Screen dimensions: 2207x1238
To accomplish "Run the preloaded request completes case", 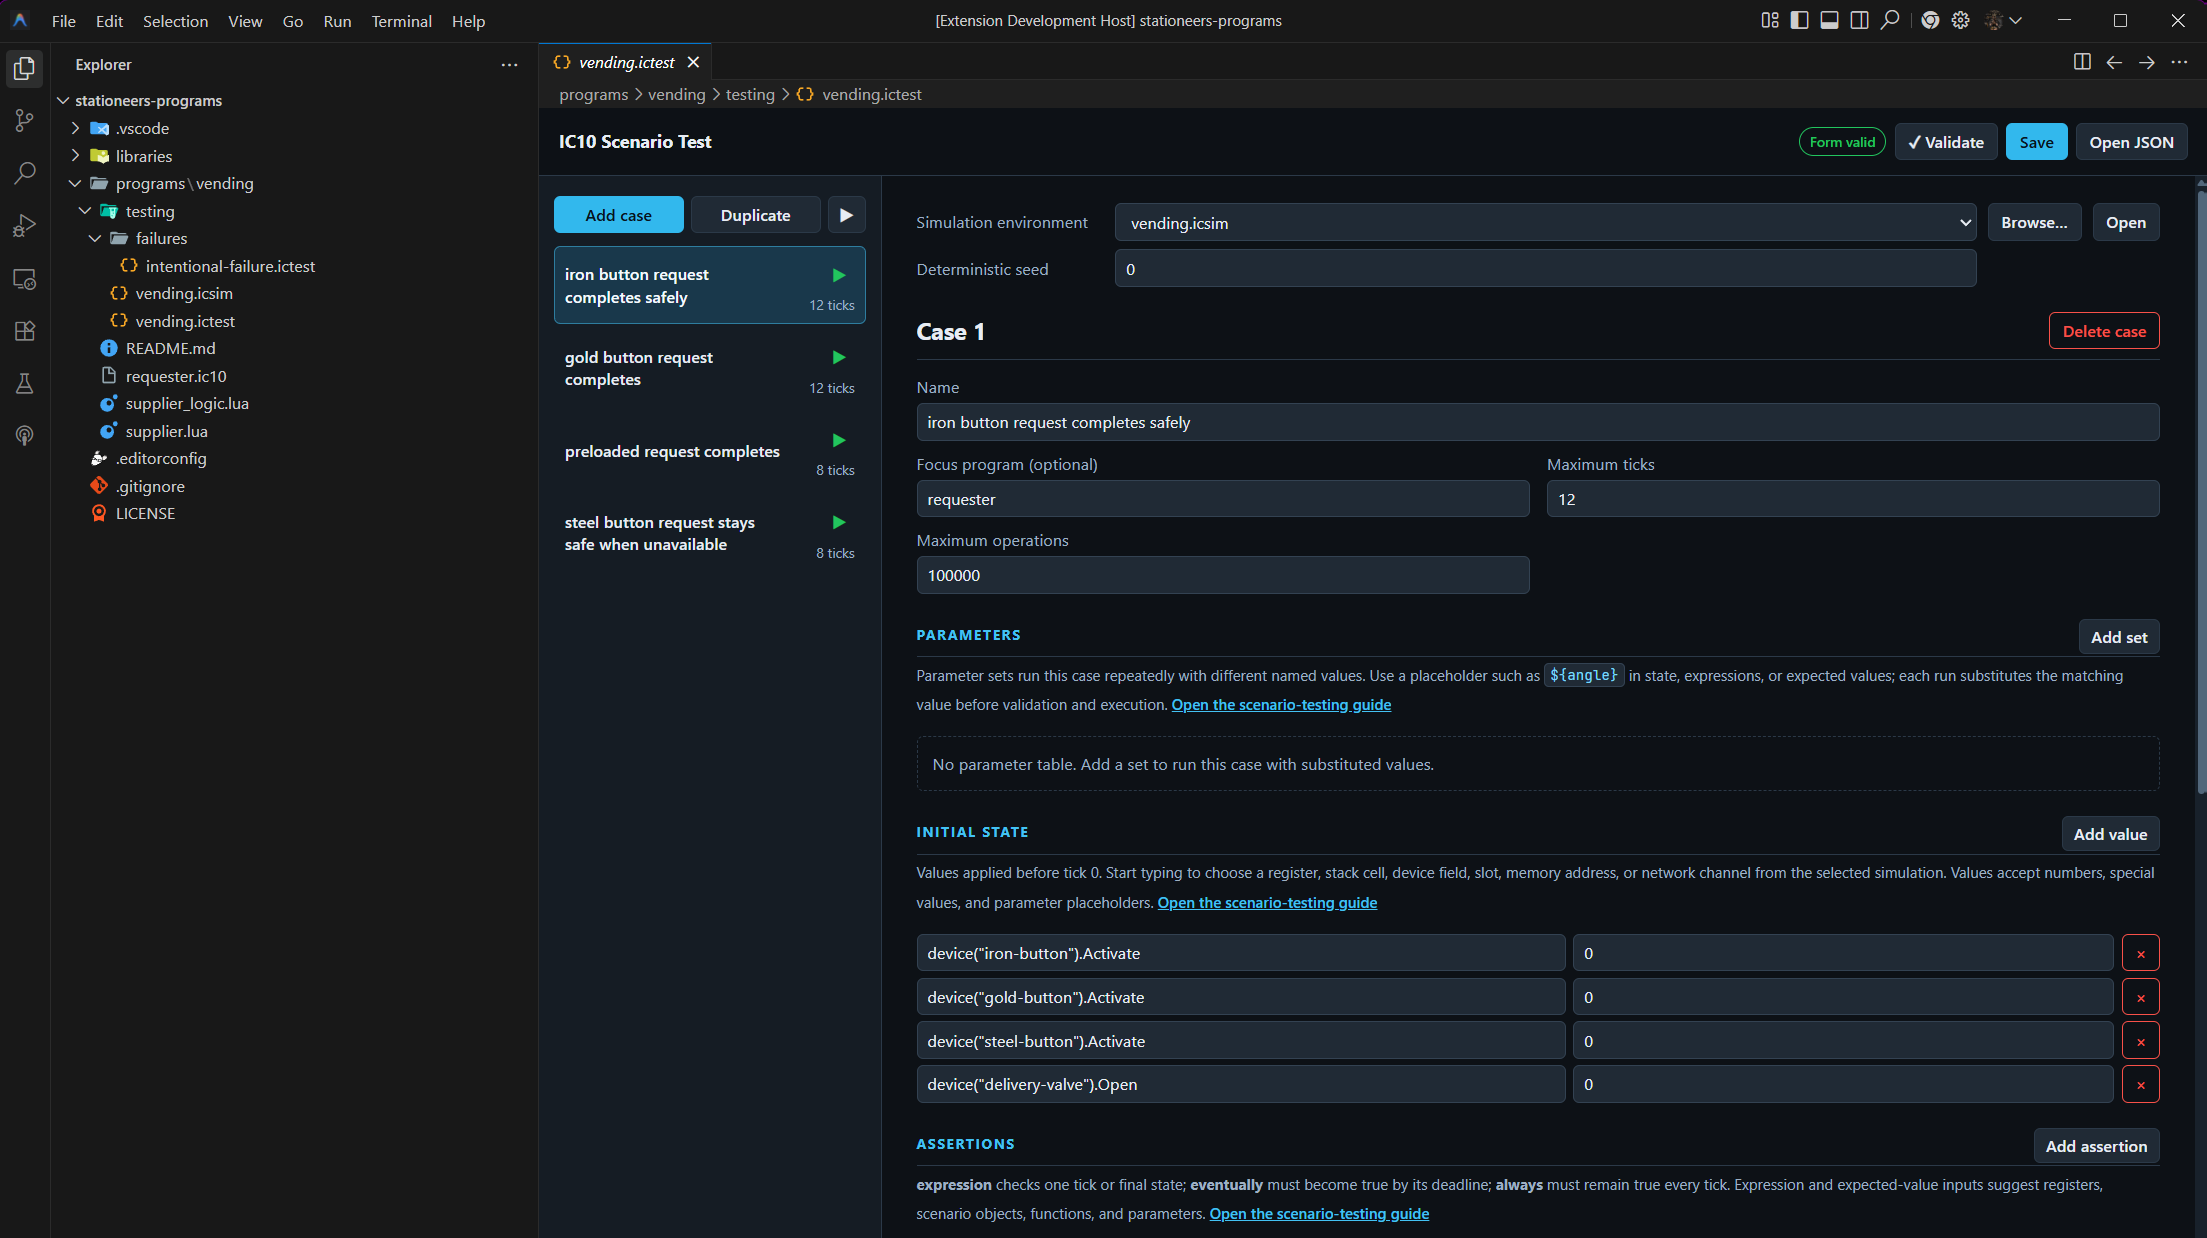I will click(839, 440).
